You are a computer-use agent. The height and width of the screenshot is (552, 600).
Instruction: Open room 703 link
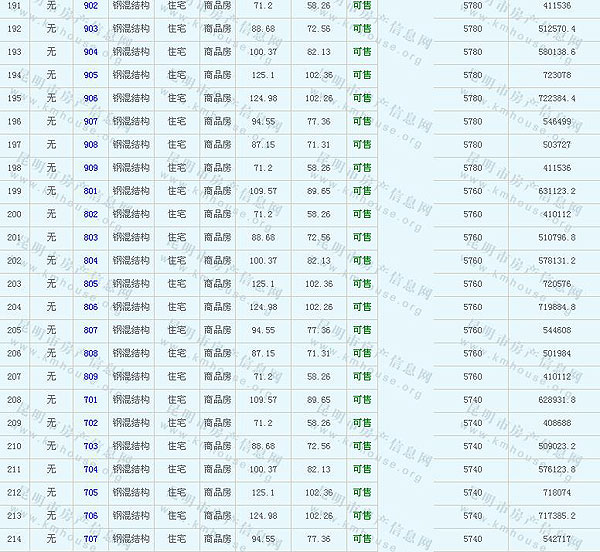tap(91, 446)
